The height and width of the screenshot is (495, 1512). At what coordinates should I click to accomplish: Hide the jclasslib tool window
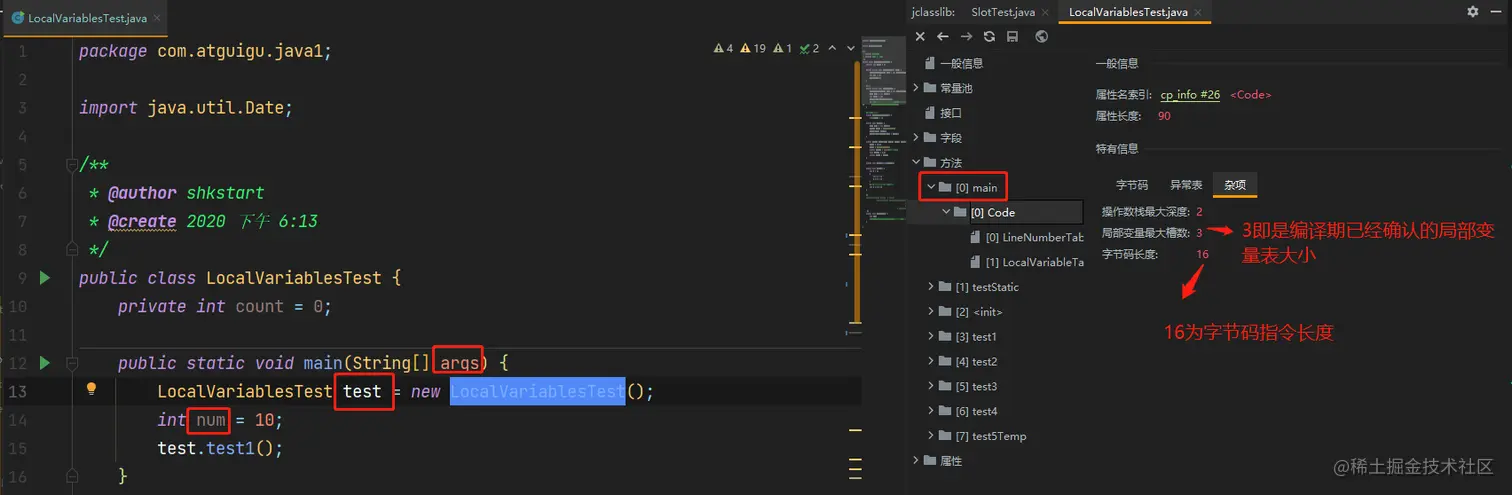(1495, 12)
